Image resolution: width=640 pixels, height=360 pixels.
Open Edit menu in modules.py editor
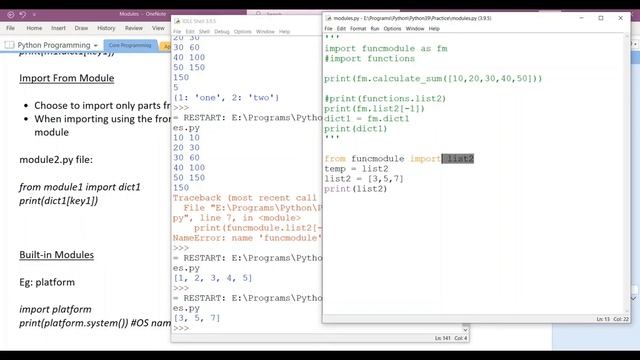click(x=341, y=29)
